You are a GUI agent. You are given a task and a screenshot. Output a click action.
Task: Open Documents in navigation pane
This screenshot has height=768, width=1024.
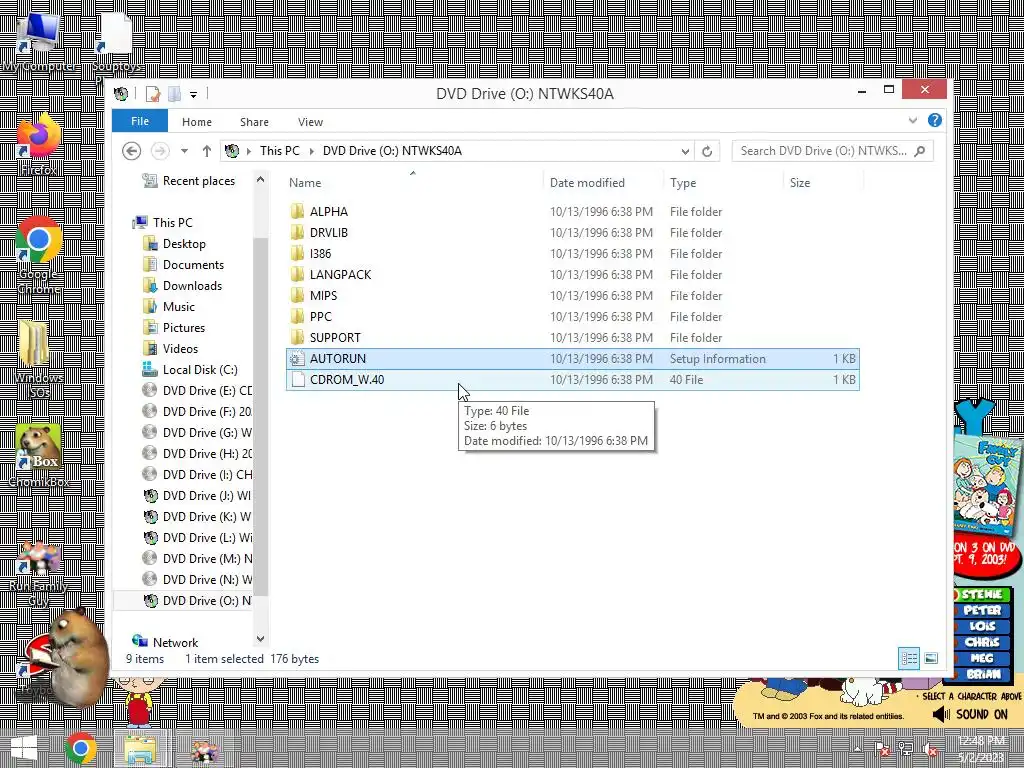point(193,264)
